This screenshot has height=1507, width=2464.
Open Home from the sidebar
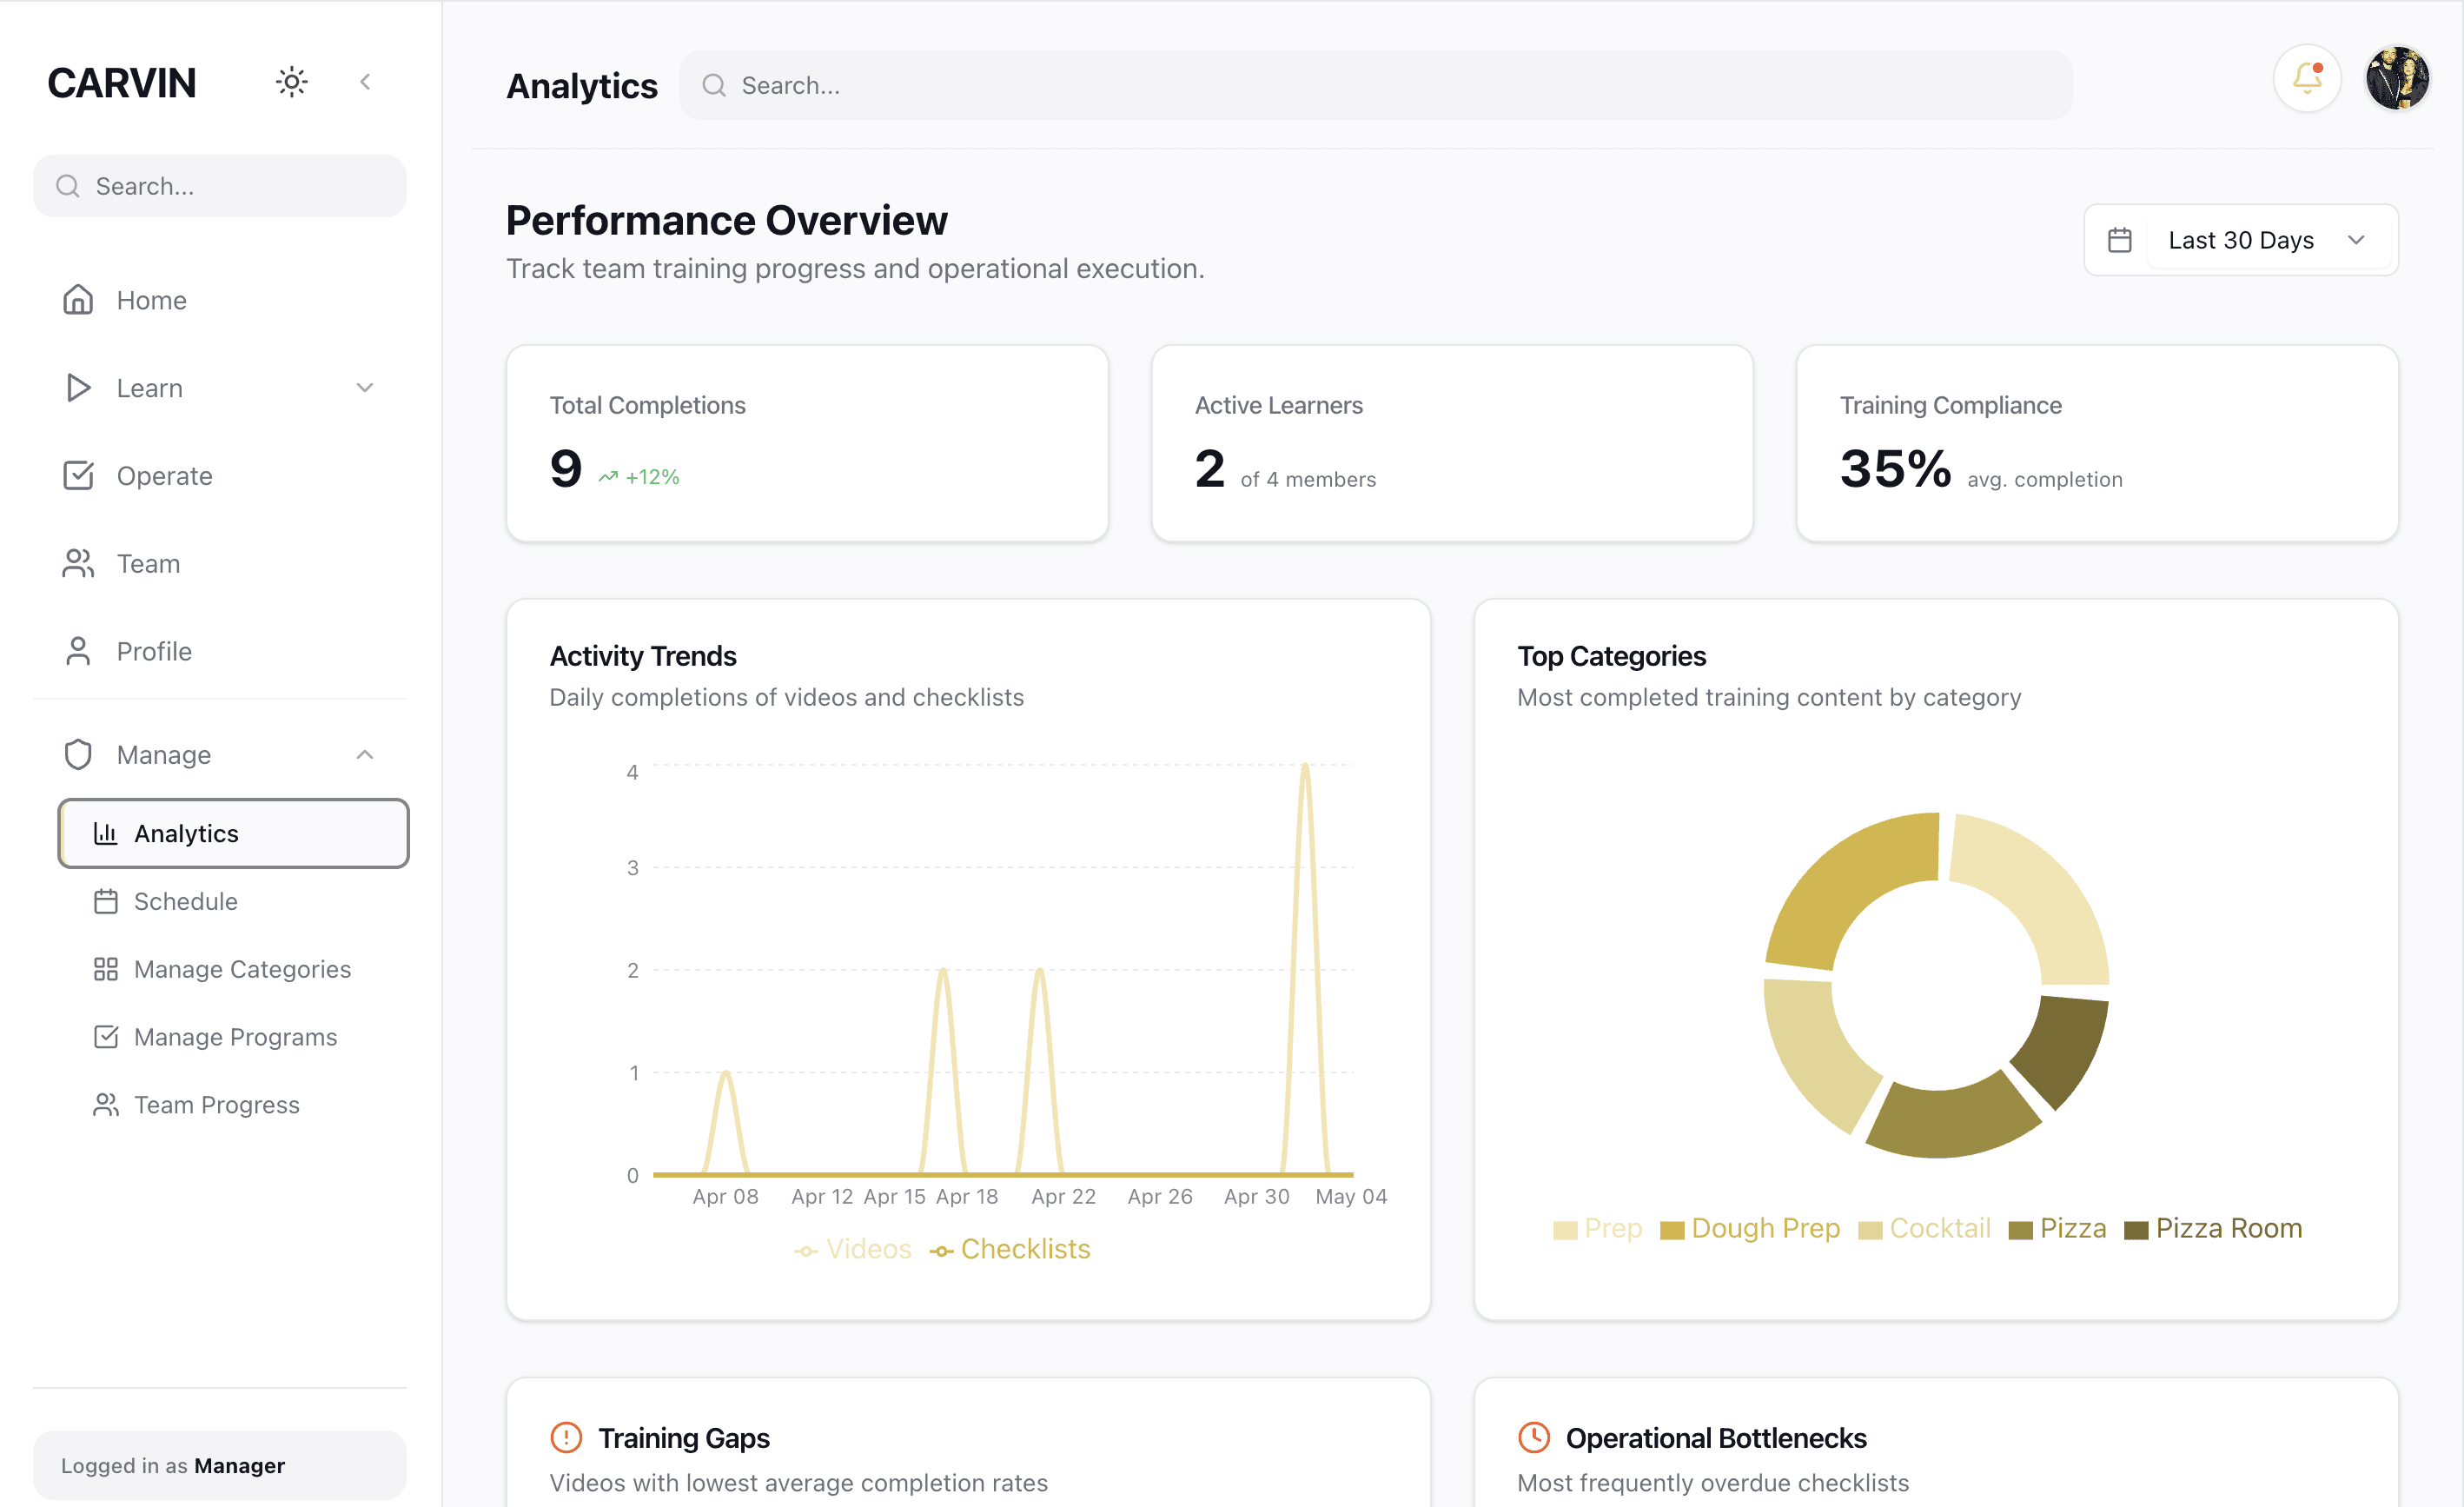coord(220,300)
